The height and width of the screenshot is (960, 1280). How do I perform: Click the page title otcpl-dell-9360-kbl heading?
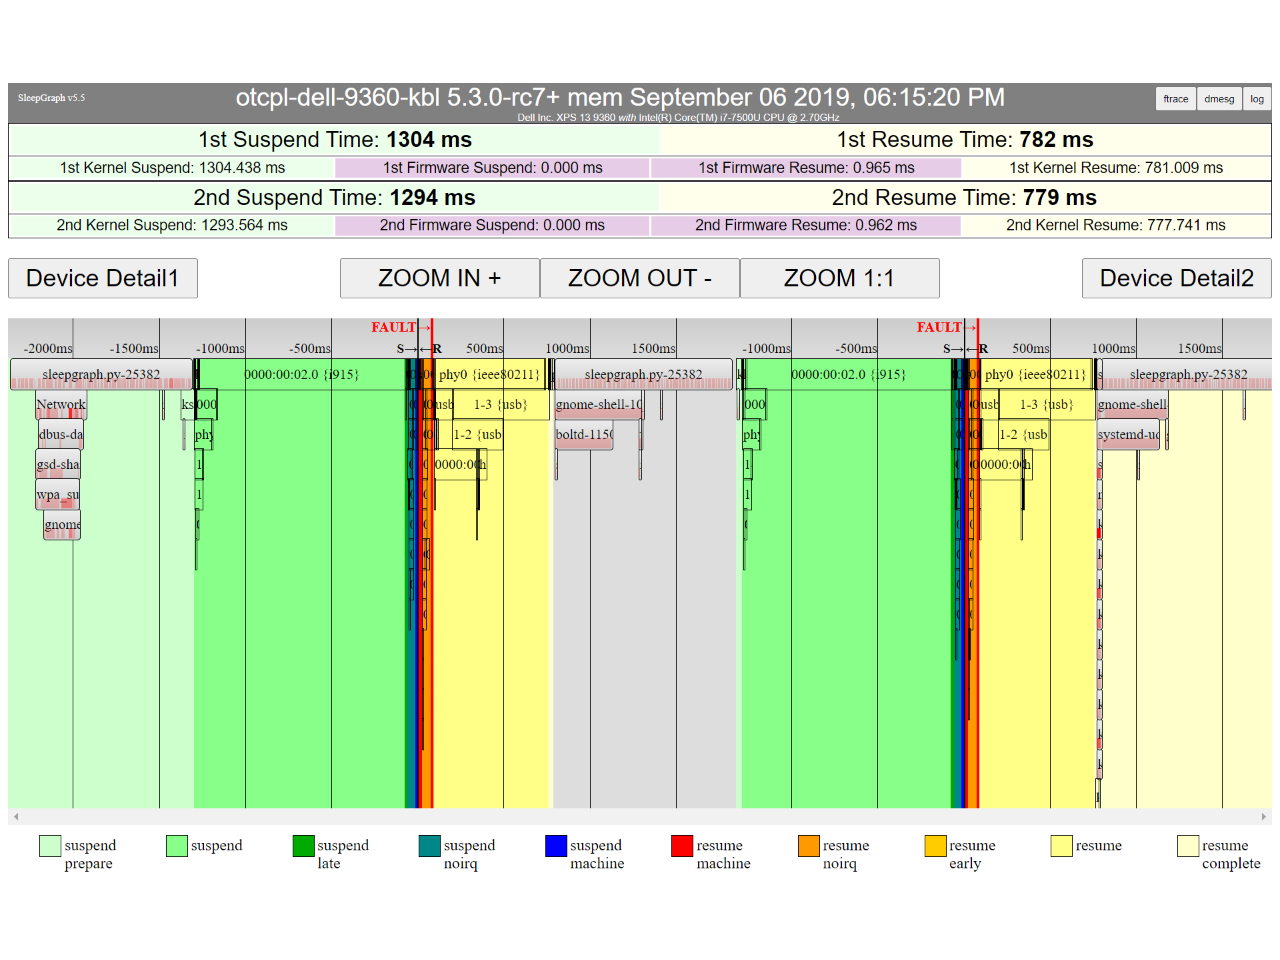tap(620, 98)
